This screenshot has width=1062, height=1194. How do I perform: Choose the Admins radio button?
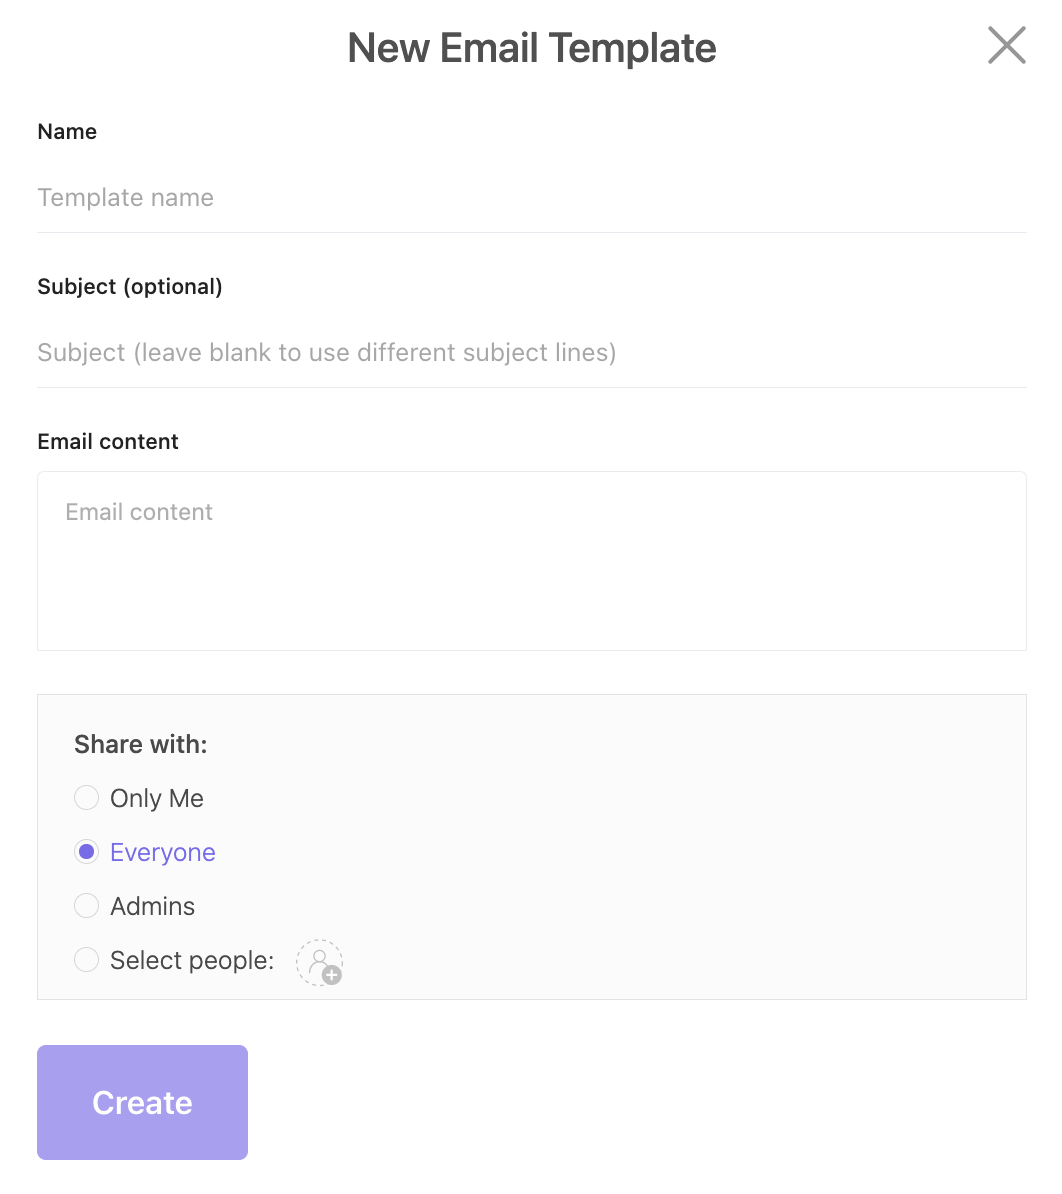[x=87, y=906]
